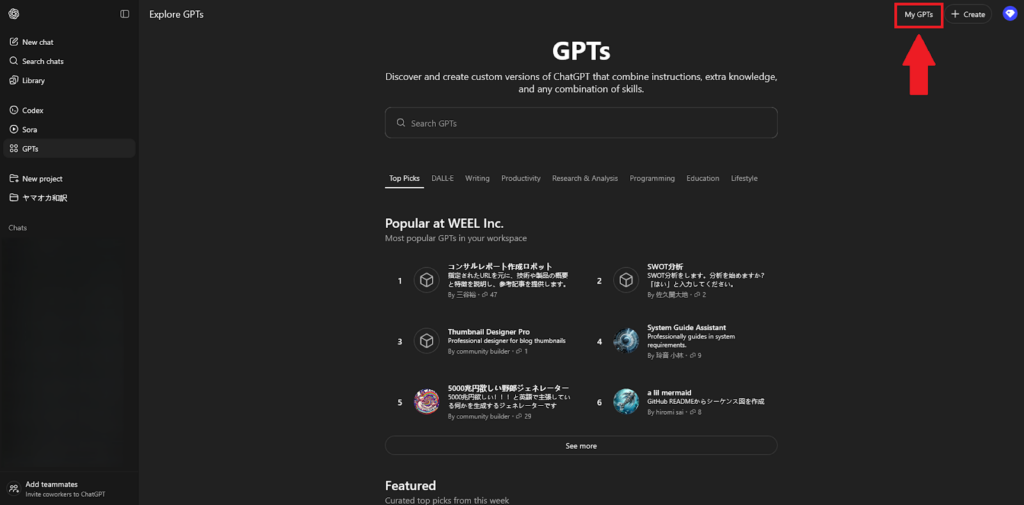This screenshot has height=505, width=1024.
Task: Click the magnifier icon in Search GPTs
Action: coord(401,123)
